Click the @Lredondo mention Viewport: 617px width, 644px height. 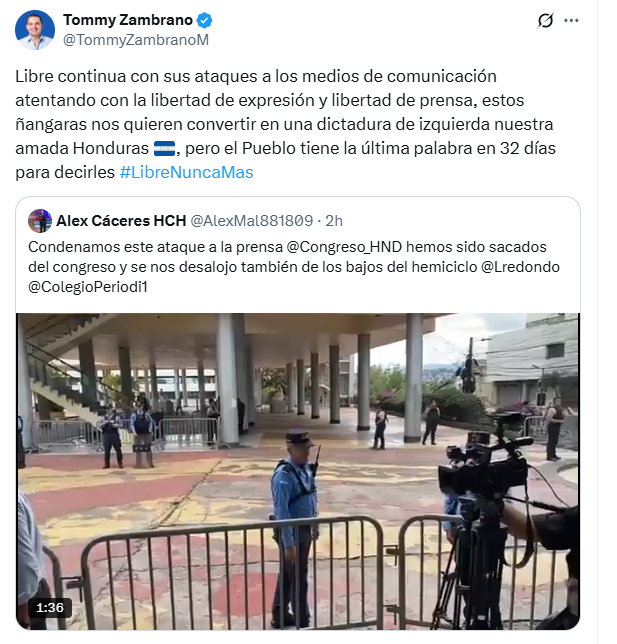(x=520, y=267)
